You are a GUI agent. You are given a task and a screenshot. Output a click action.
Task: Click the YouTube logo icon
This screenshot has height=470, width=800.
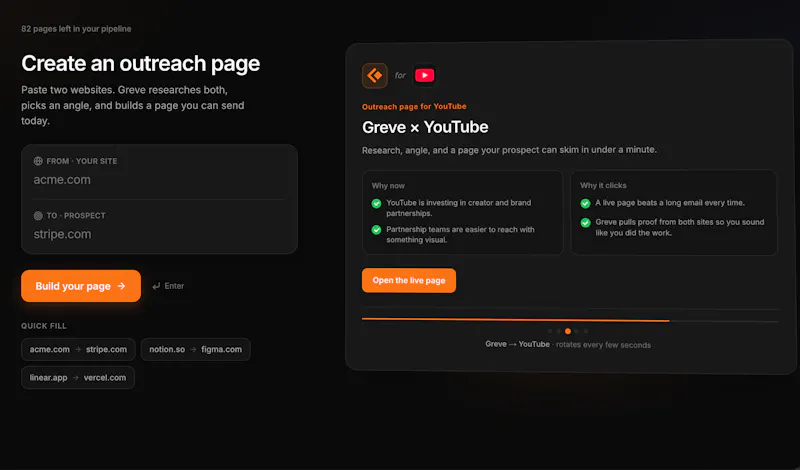pos(424,76)
